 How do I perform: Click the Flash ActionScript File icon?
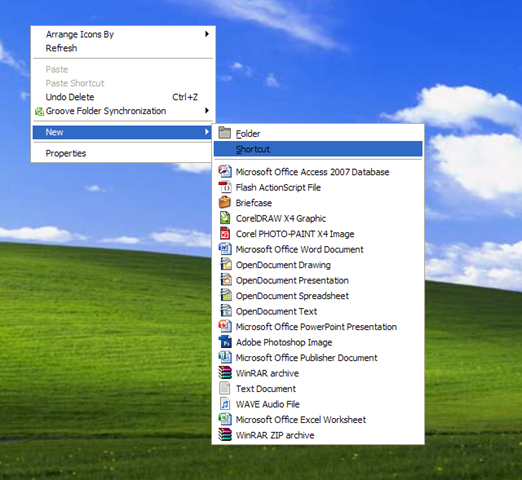coord(225,187)
